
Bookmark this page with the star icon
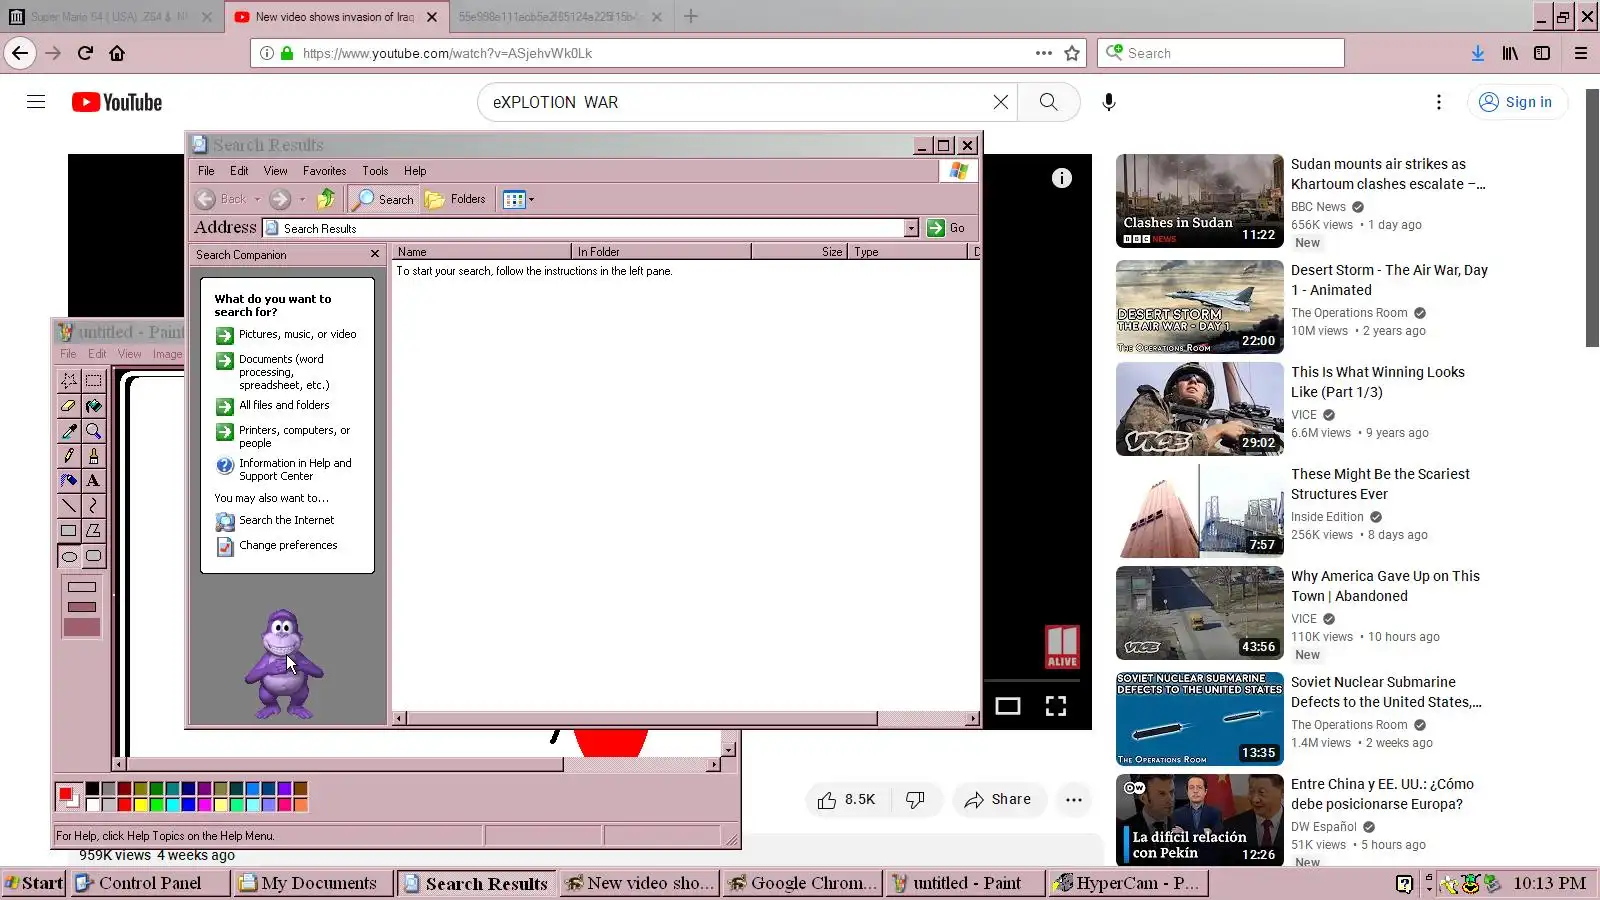pyautogui.click(x=1072, y=53)
